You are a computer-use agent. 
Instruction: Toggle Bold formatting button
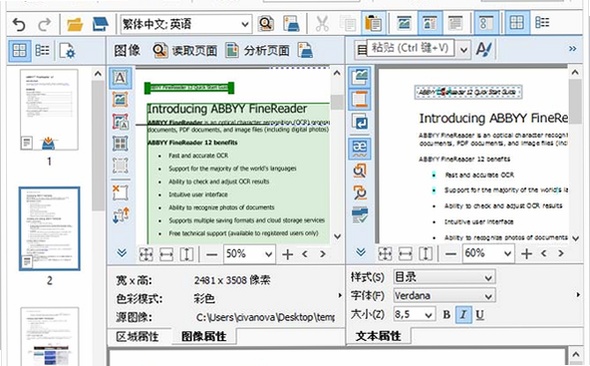pyautogui.click(x=446, y=314)
